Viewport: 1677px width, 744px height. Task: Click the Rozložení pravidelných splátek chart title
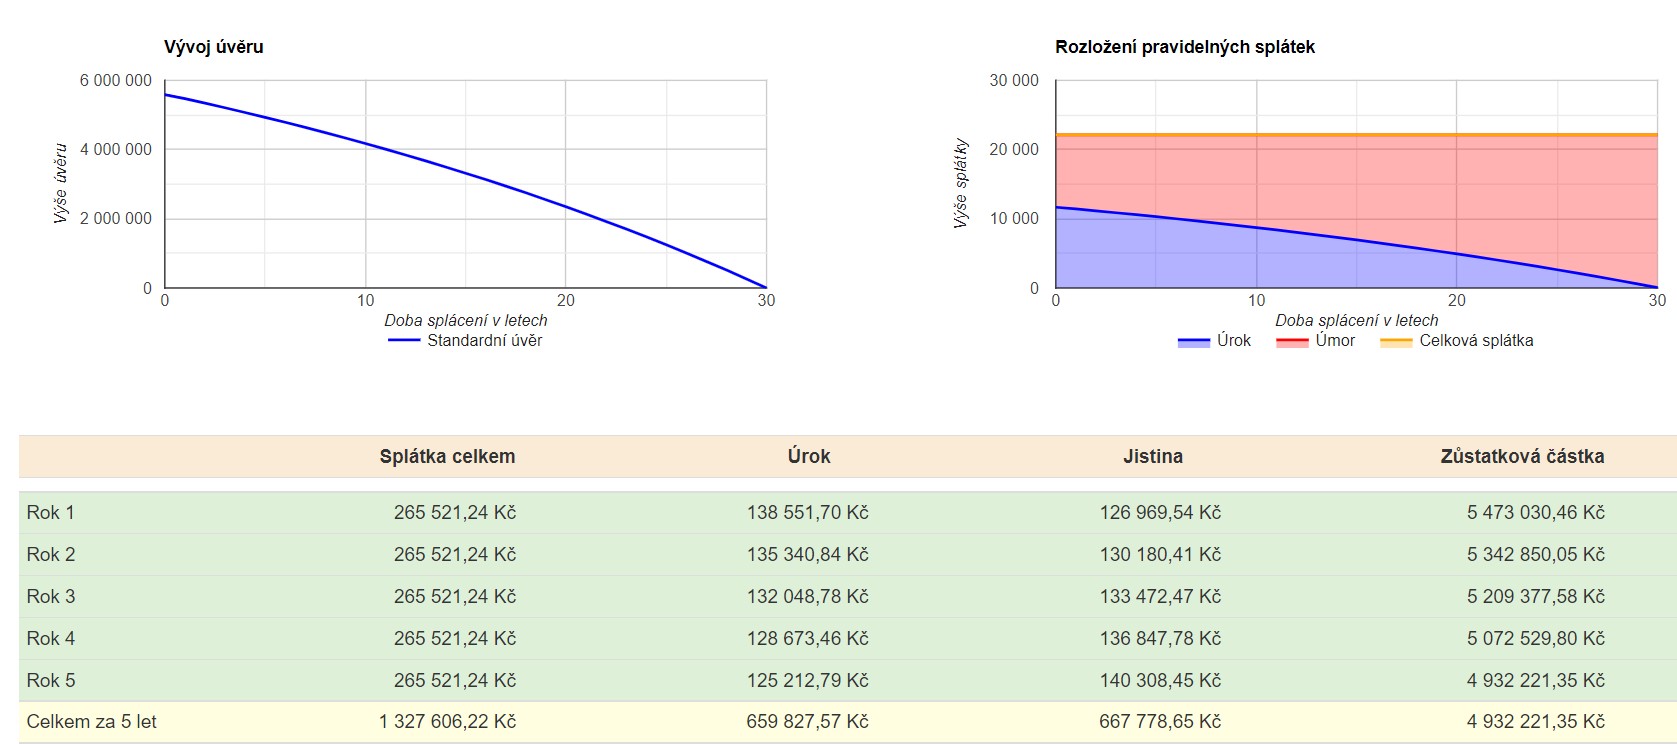click(x=1185, y=47)
